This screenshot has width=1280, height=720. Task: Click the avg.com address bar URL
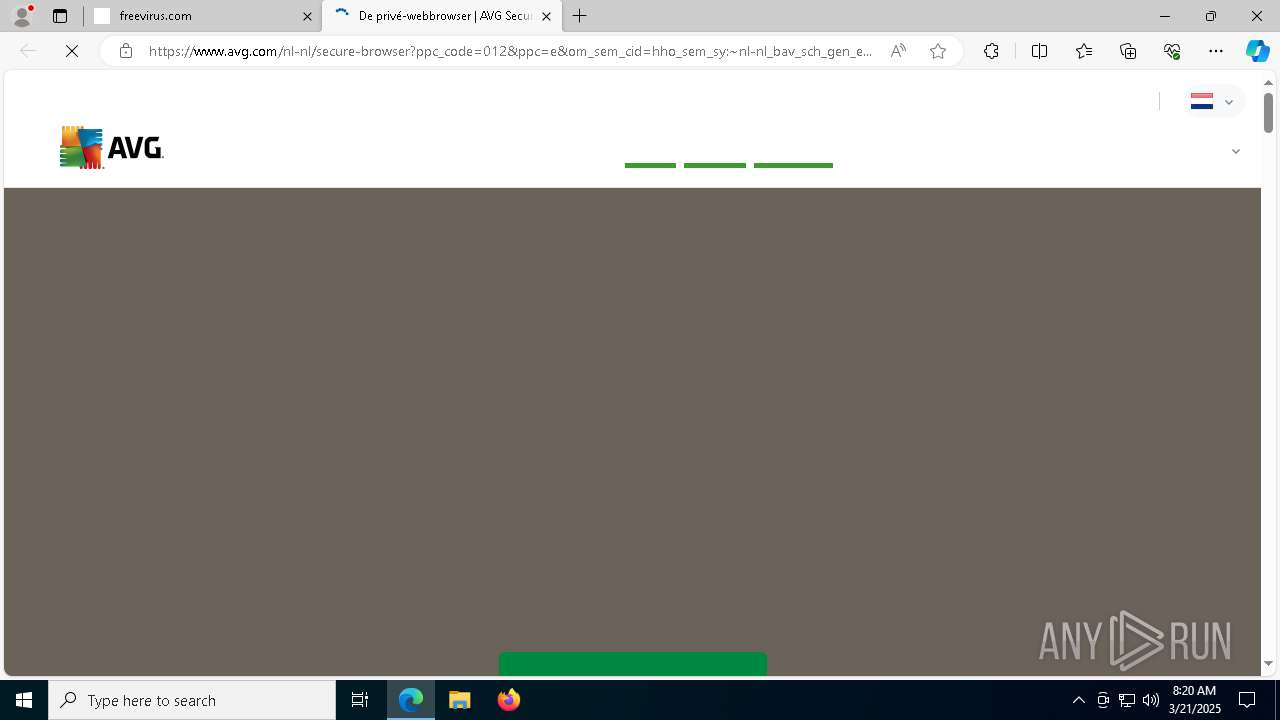[x=510, y=51]
